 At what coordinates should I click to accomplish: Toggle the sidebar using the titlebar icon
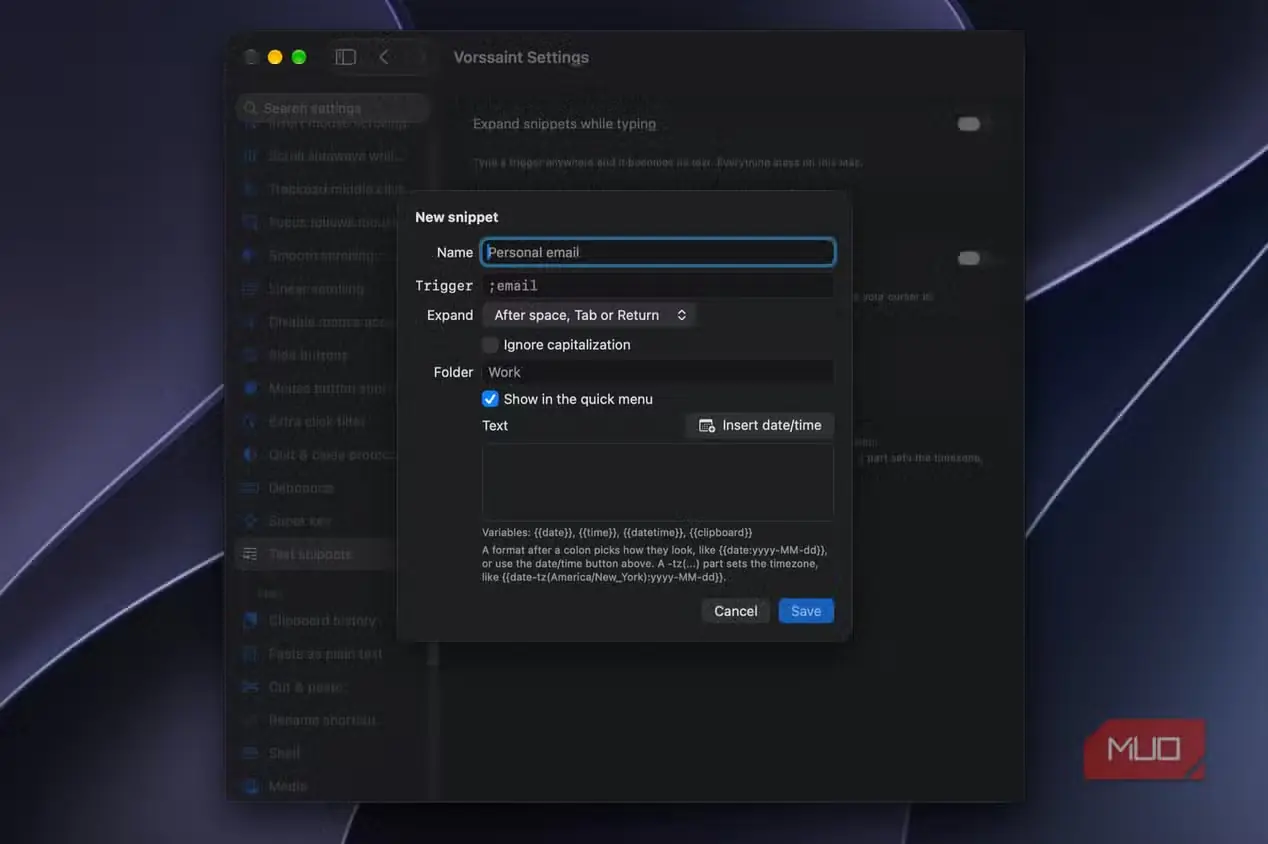click(345, 57)
